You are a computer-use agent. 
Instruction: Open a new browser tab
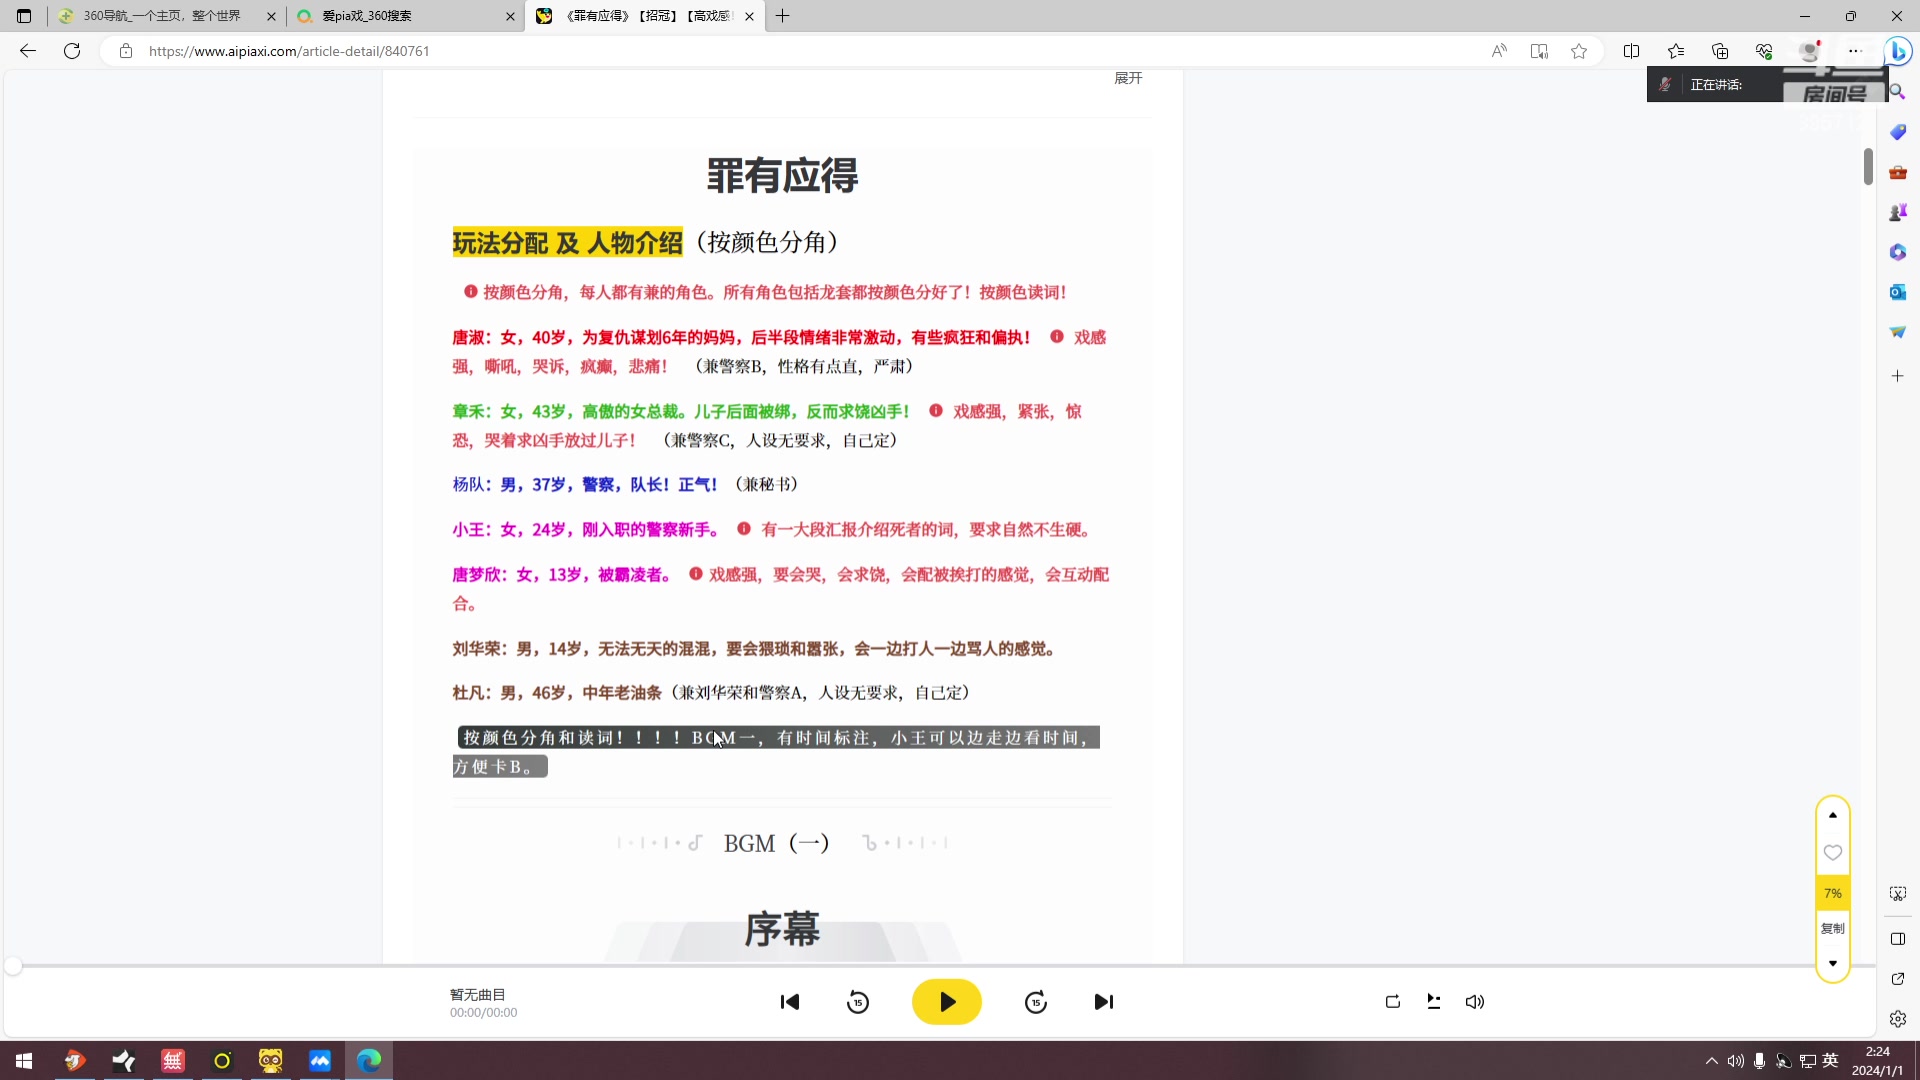coord(783,16)
